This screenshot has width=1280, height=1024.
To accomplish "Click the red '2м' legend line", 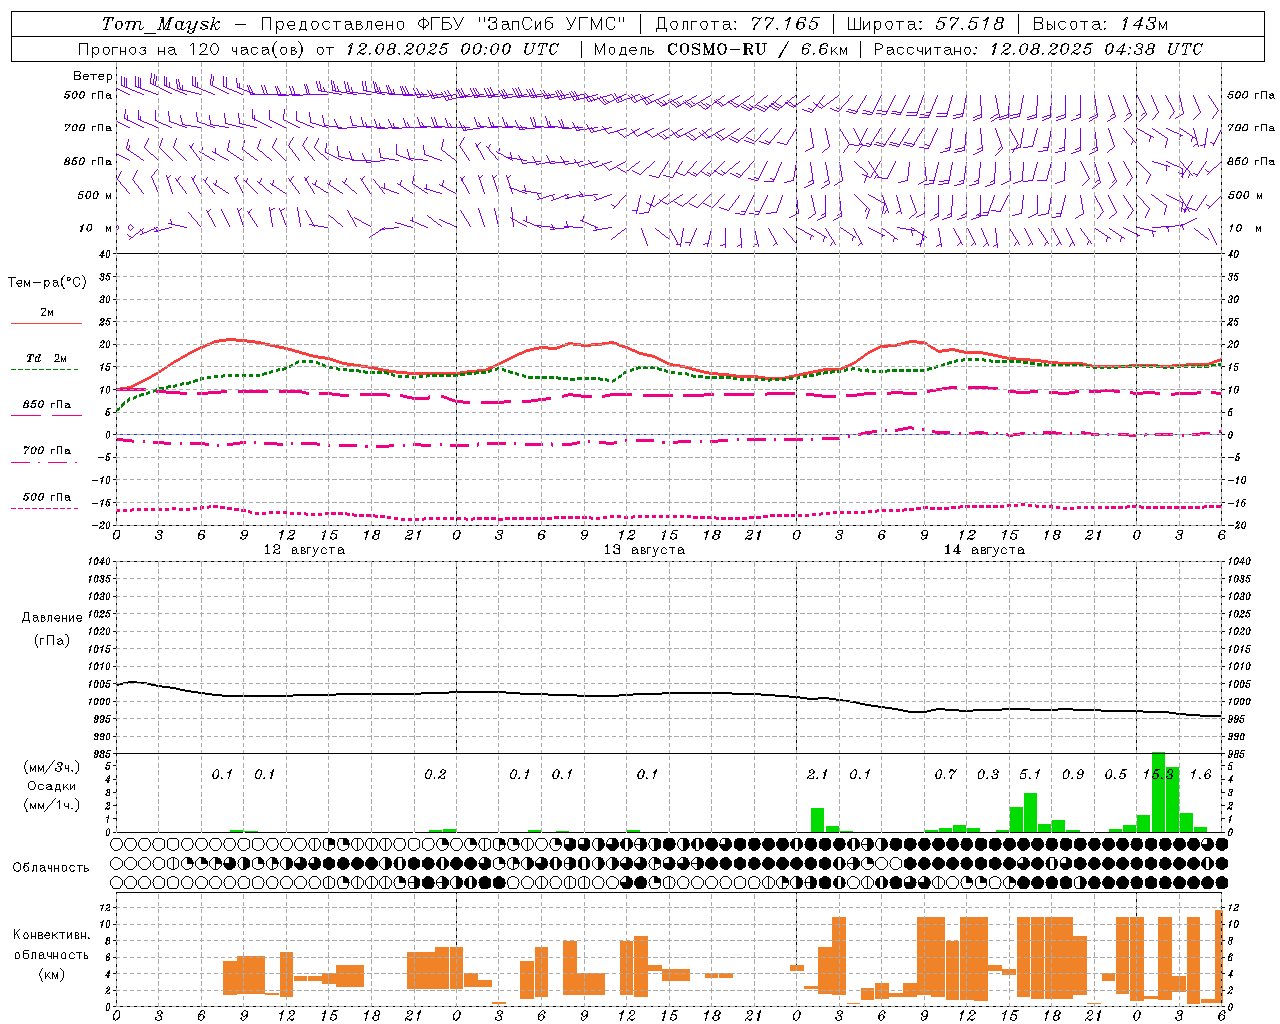I will tap(46, 323).
